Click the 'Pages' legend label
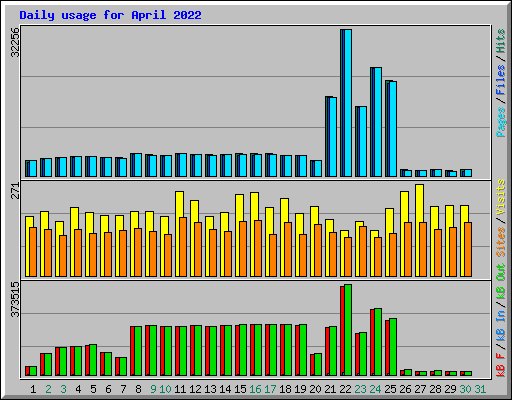This screenshot has height=400, width=512. coord(500,122)
